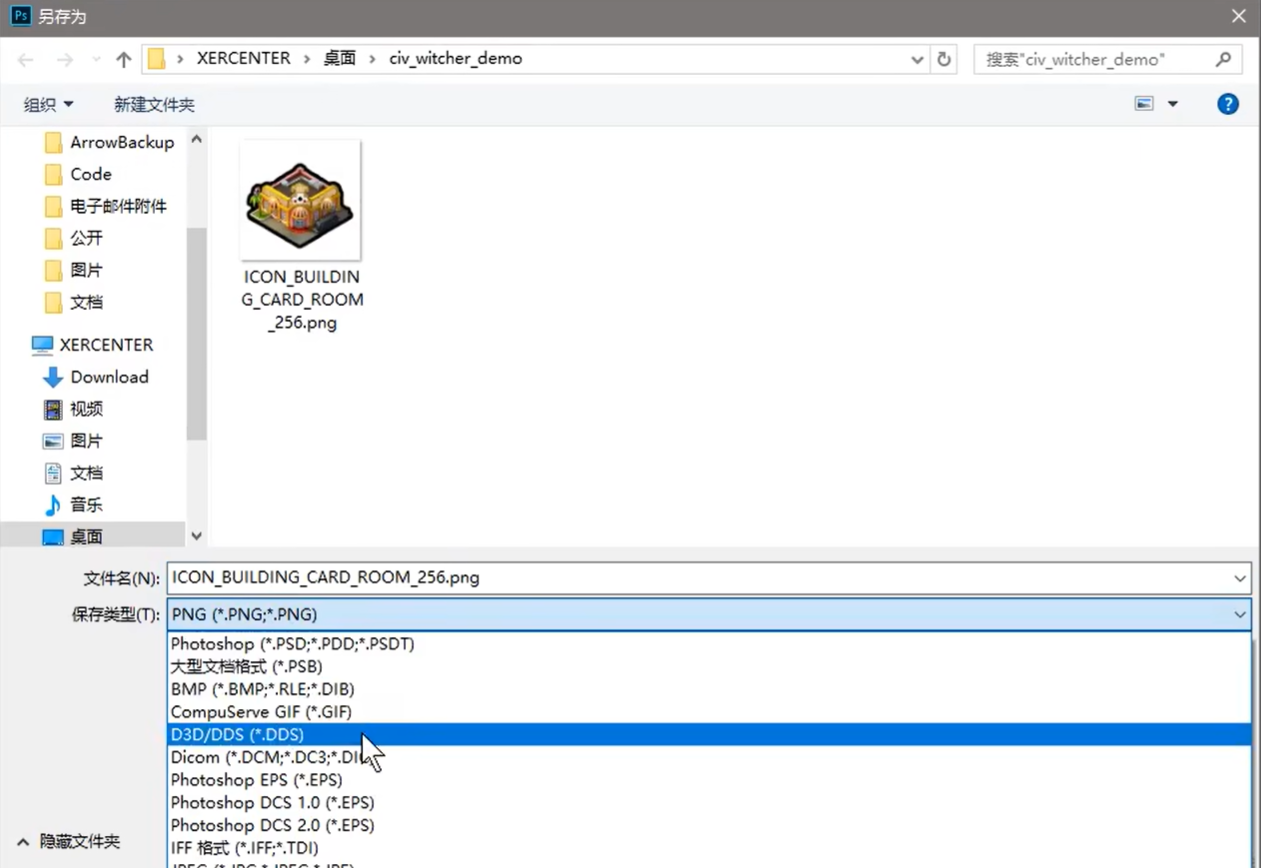Click the view mode icon in toolbar
Viewport: 1261px width, 868px height.
tap(1145, 104)
